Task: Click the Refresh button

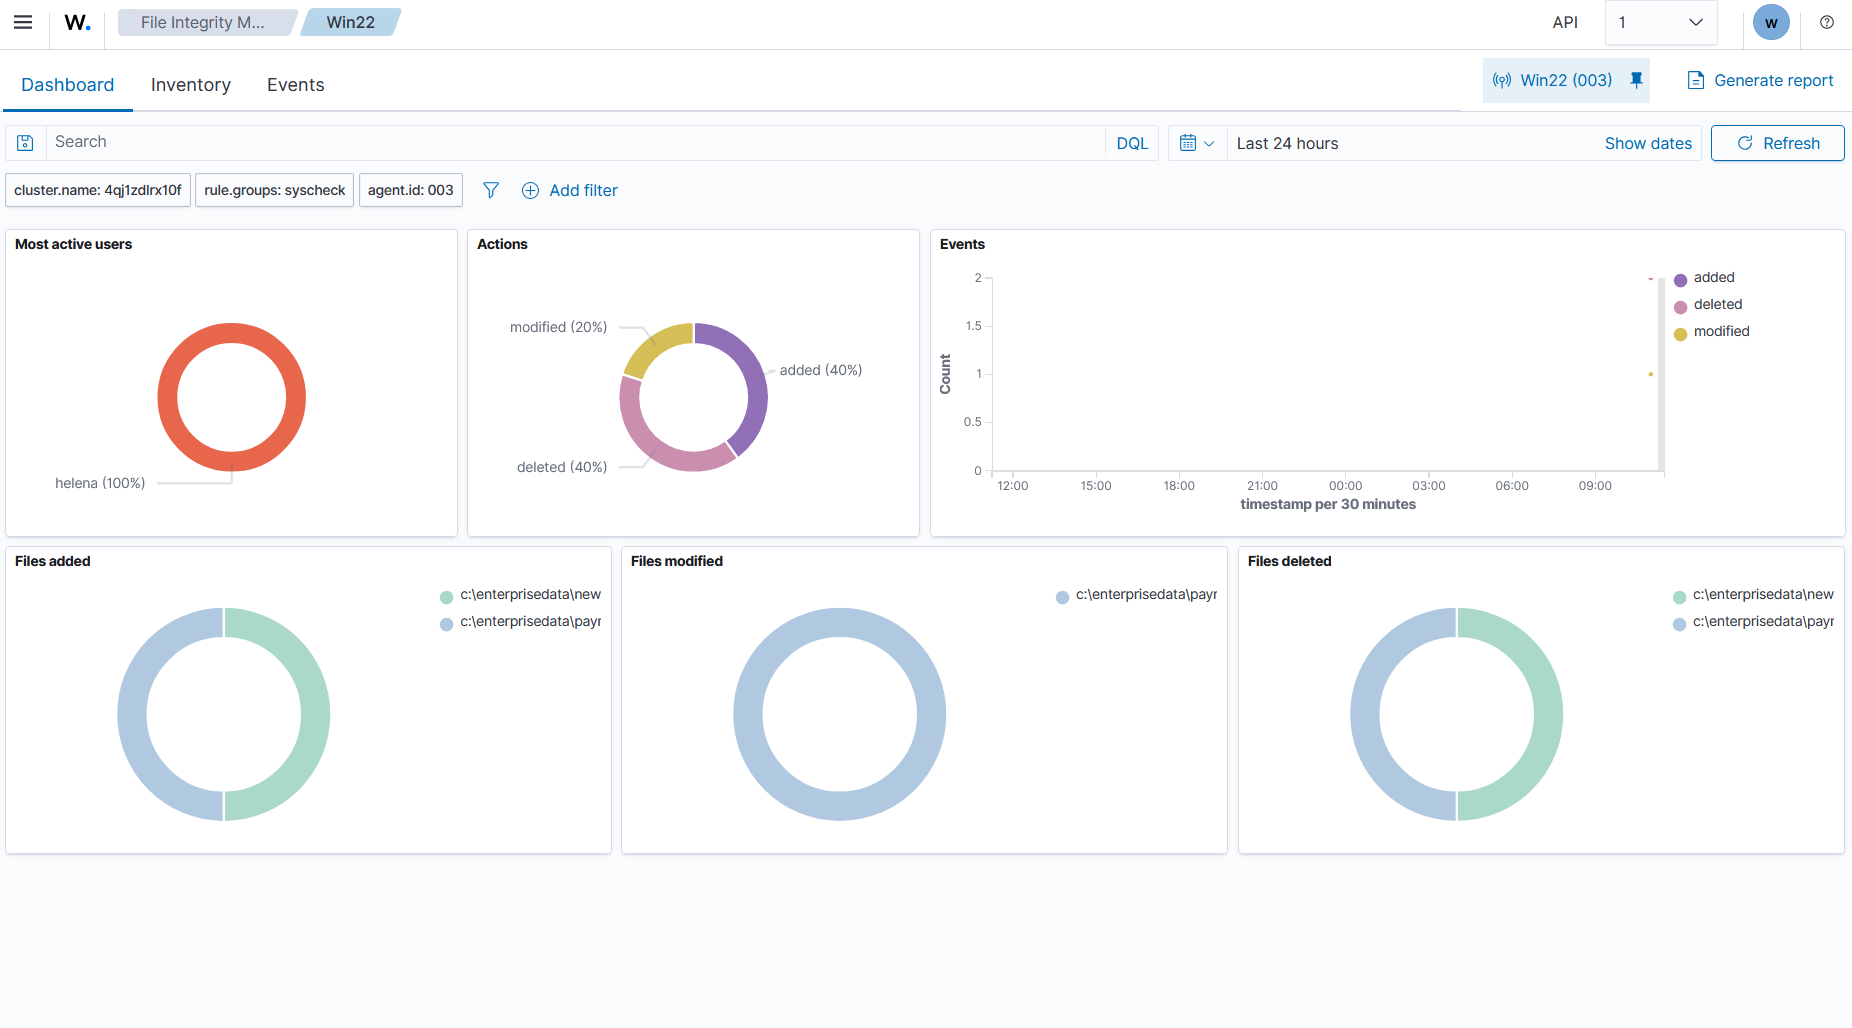Action: coord(1778,143)
